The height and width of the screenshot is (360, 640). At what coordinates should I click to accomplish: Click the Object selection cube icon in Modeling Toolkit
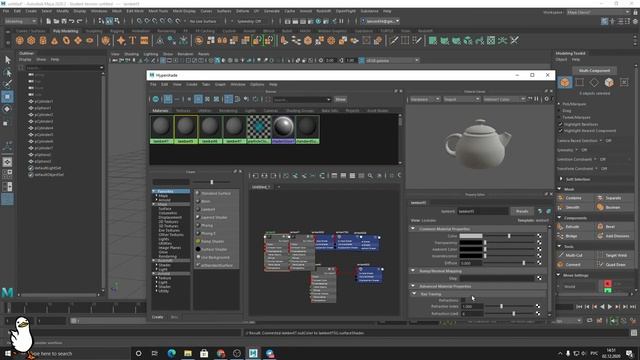pyautogui.click(x=565, y=82)
